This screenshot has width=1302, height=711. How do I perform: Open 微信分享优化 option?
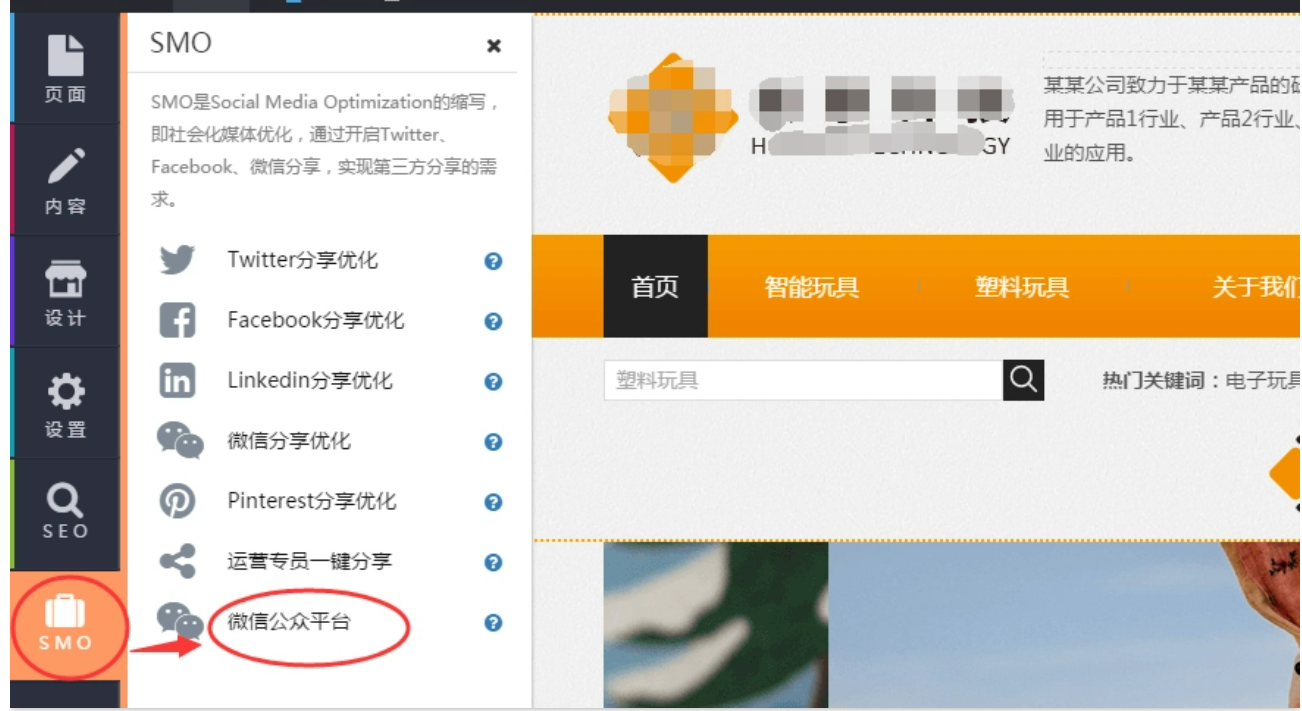coord(289,441)
